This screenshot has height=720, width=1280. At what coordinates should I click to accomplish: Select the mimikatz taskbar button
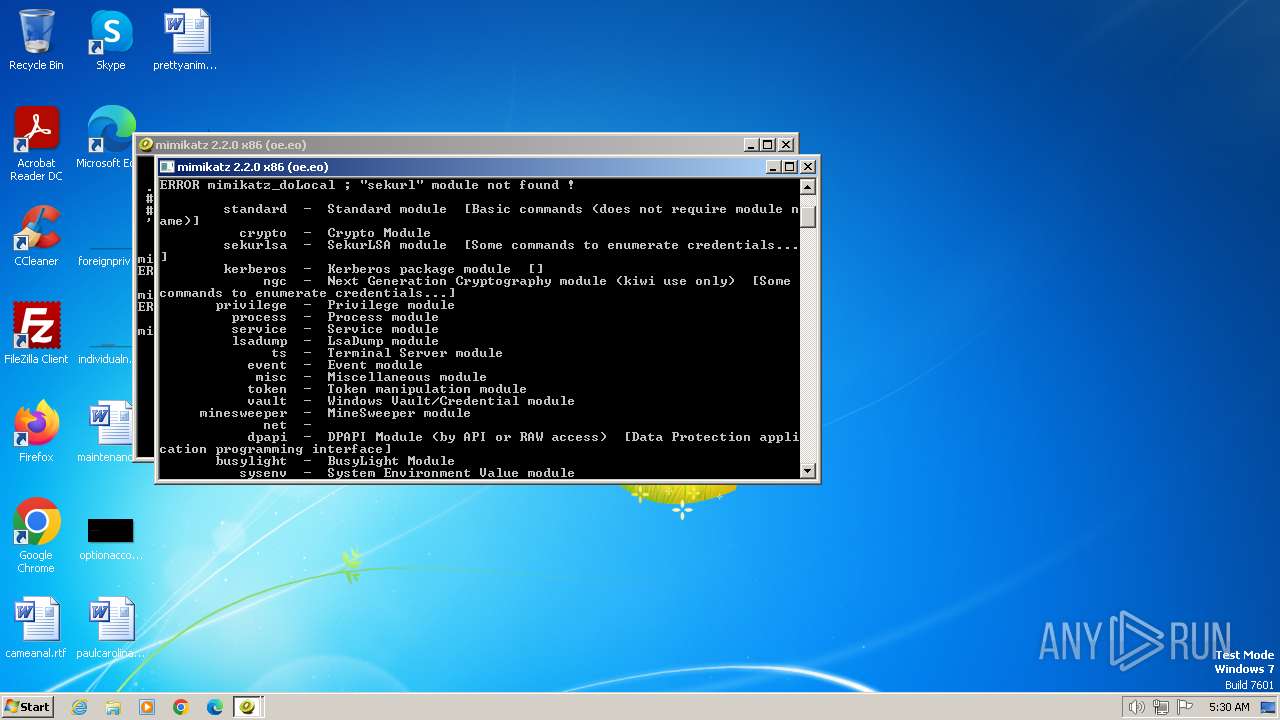pyautogui.click(x=248, y=707)
